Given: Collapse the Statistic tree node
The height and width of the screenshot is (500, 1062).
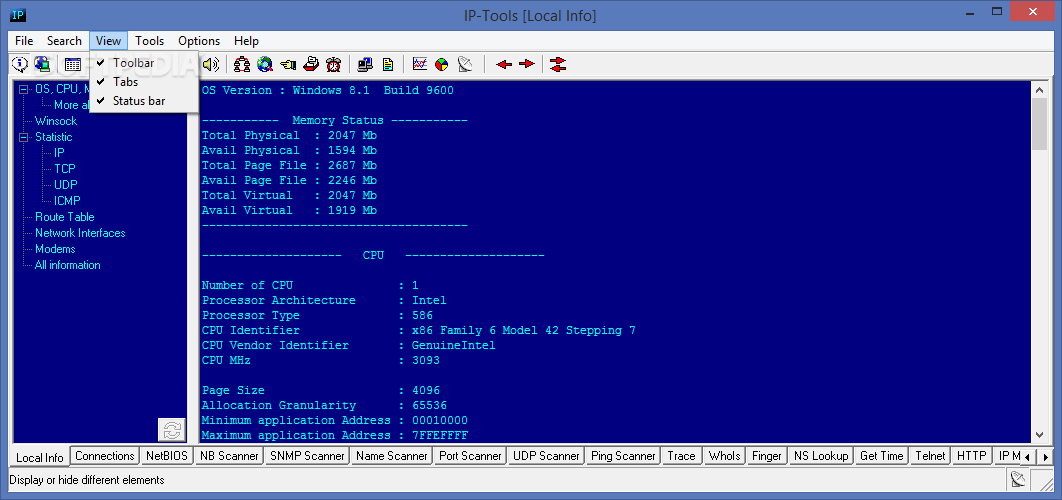Looking at the screenshot, I should click(x=24, y=137).
